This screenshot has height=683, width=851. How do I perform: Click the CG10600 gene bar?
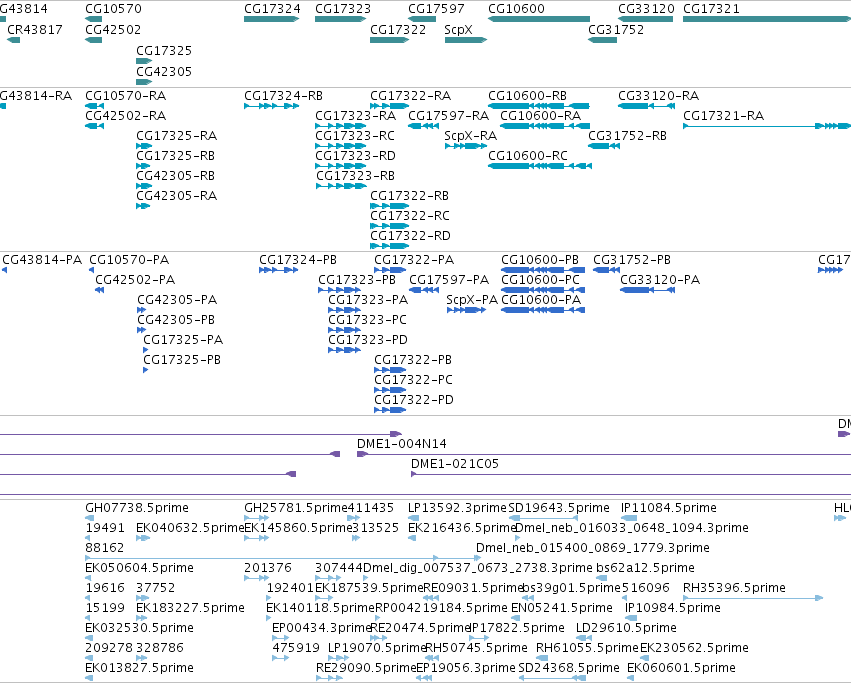539,19
